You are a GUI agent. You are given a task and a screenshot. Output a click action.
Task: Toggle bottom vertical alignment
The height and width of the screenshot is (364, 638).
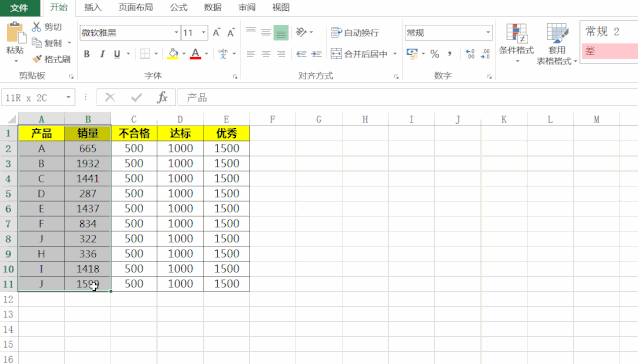(x=281, y=33)
